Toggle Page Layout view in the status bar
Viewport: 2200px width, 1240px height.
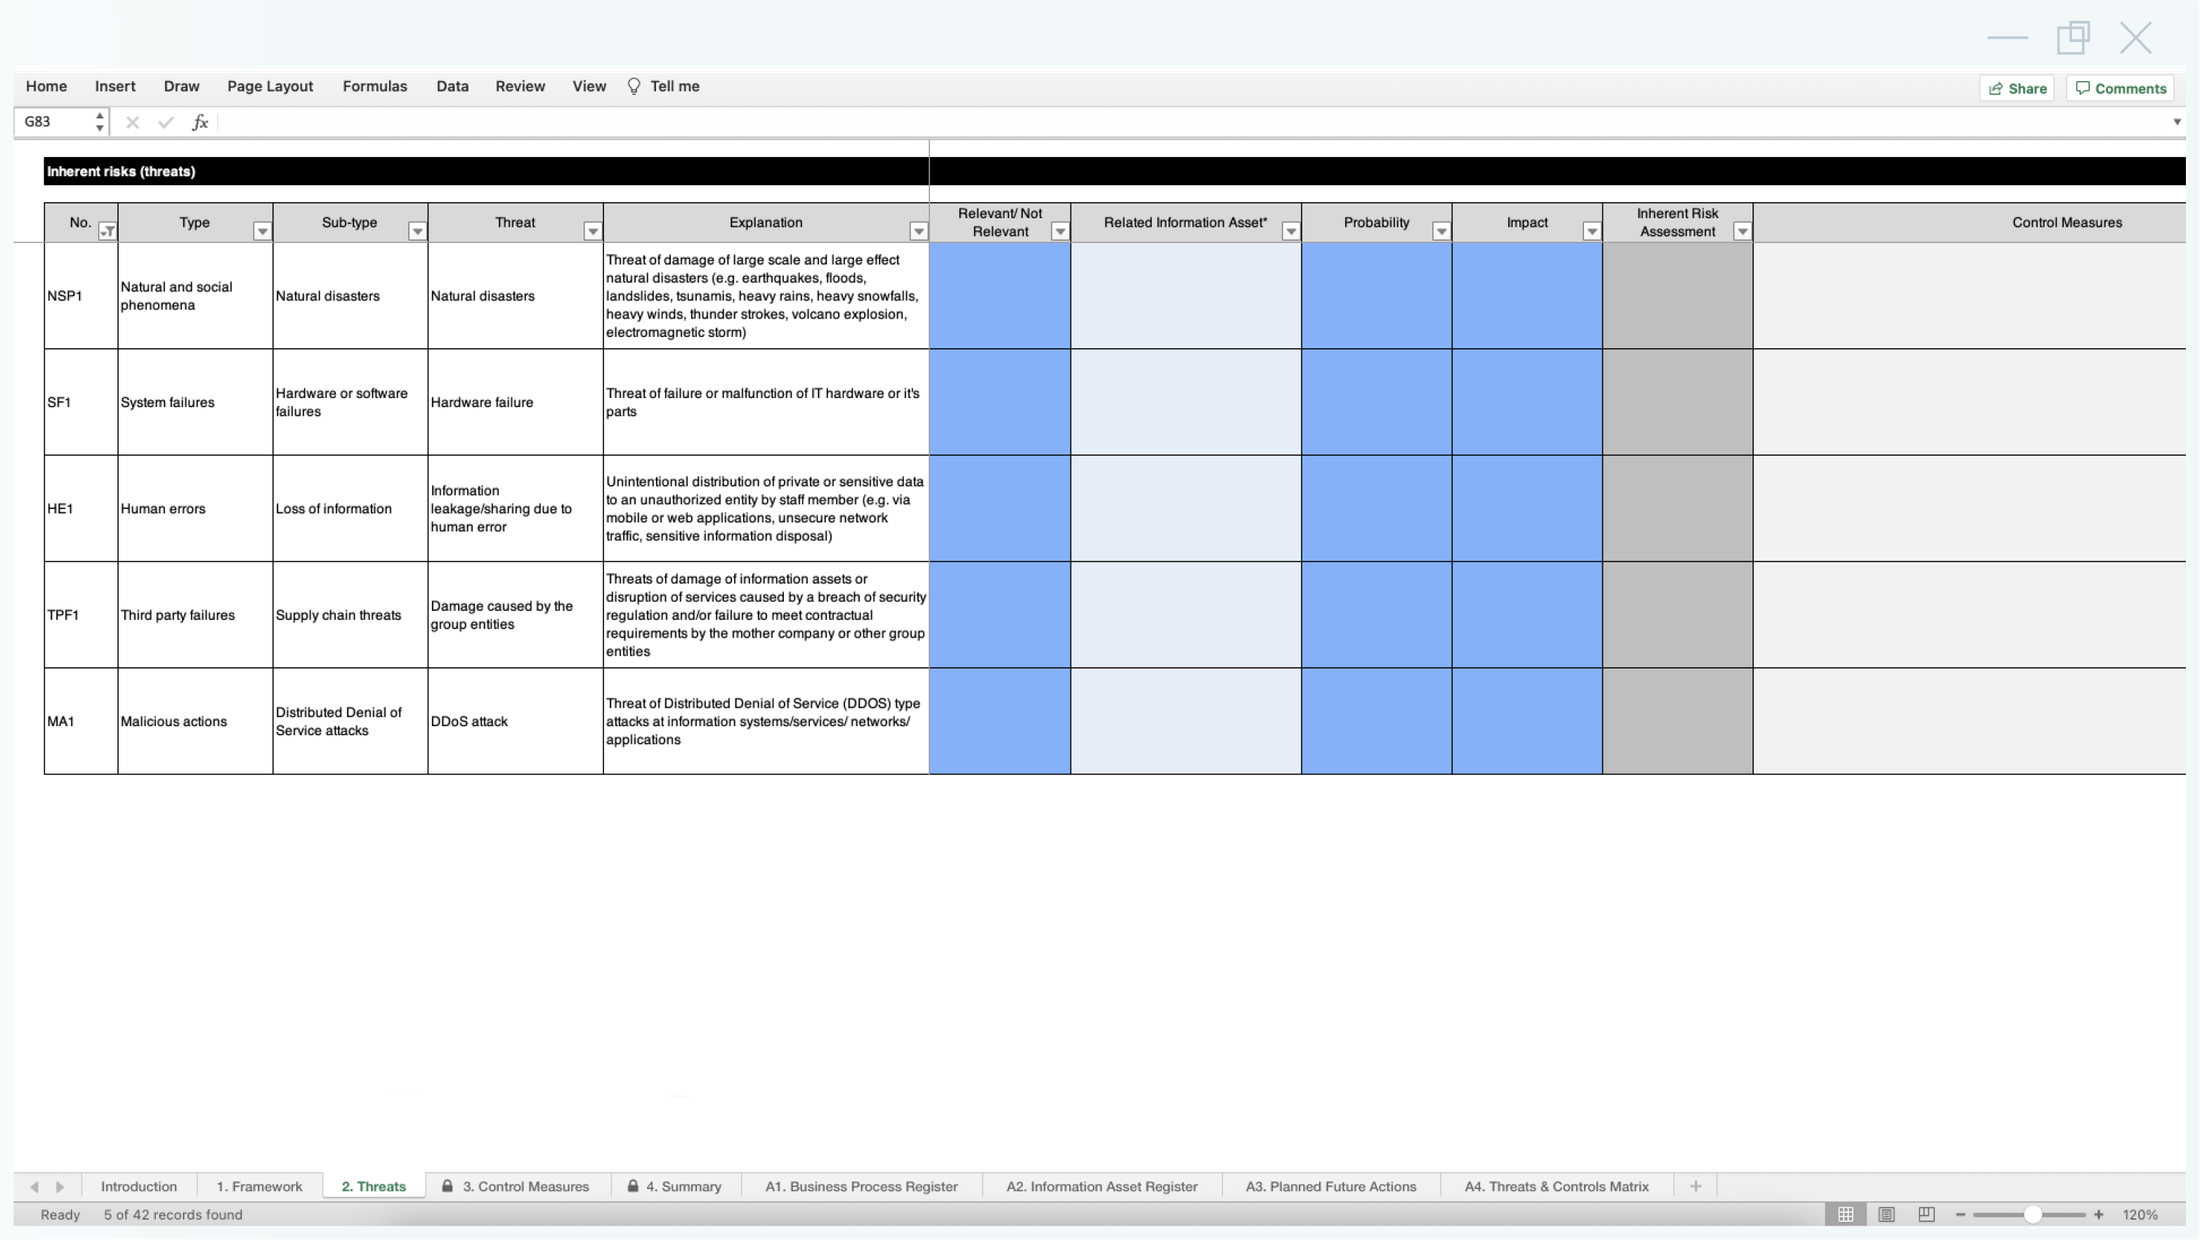(1886, 1214)
